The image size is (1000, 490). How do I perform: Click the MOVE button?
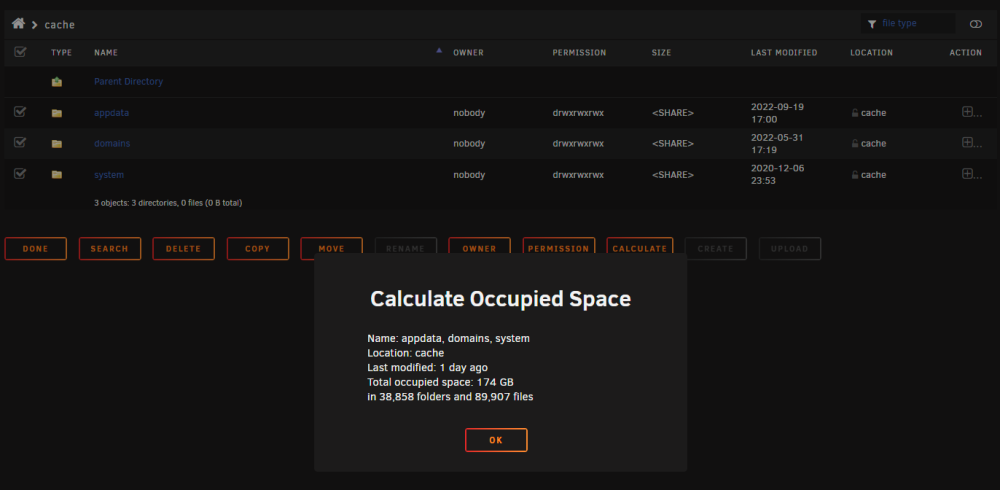(332, 248)
